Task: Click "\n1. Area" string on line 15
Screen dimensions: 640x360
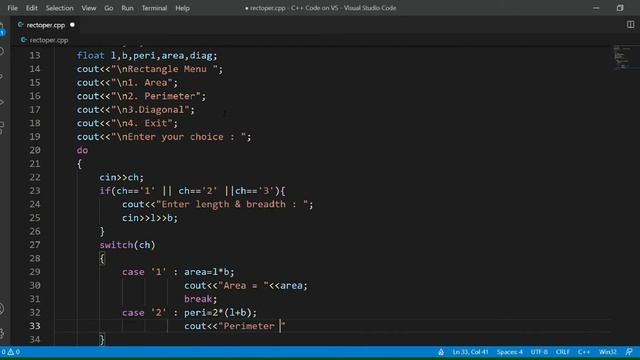Action: (142, 82)
